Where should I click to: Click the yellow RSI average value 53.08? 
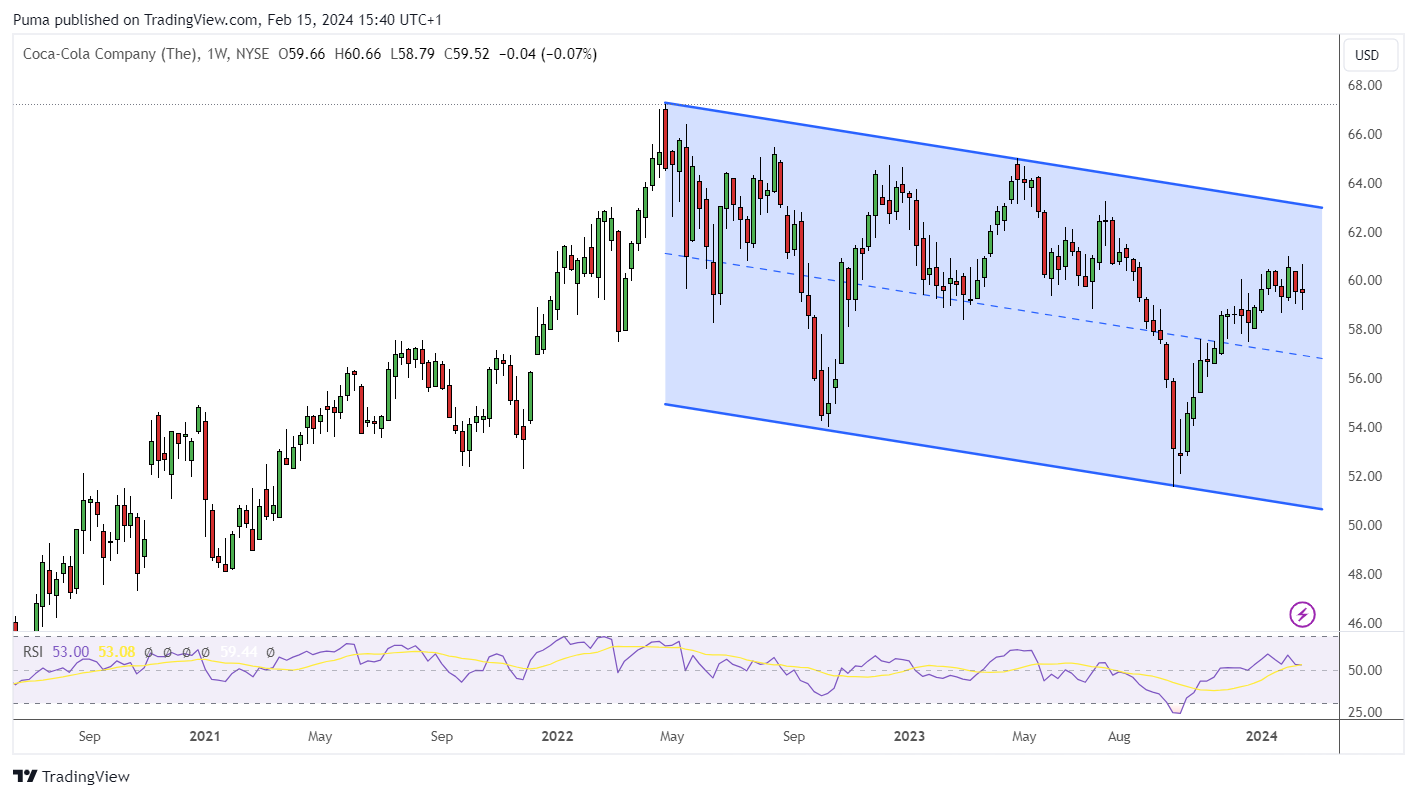(116, 652)
